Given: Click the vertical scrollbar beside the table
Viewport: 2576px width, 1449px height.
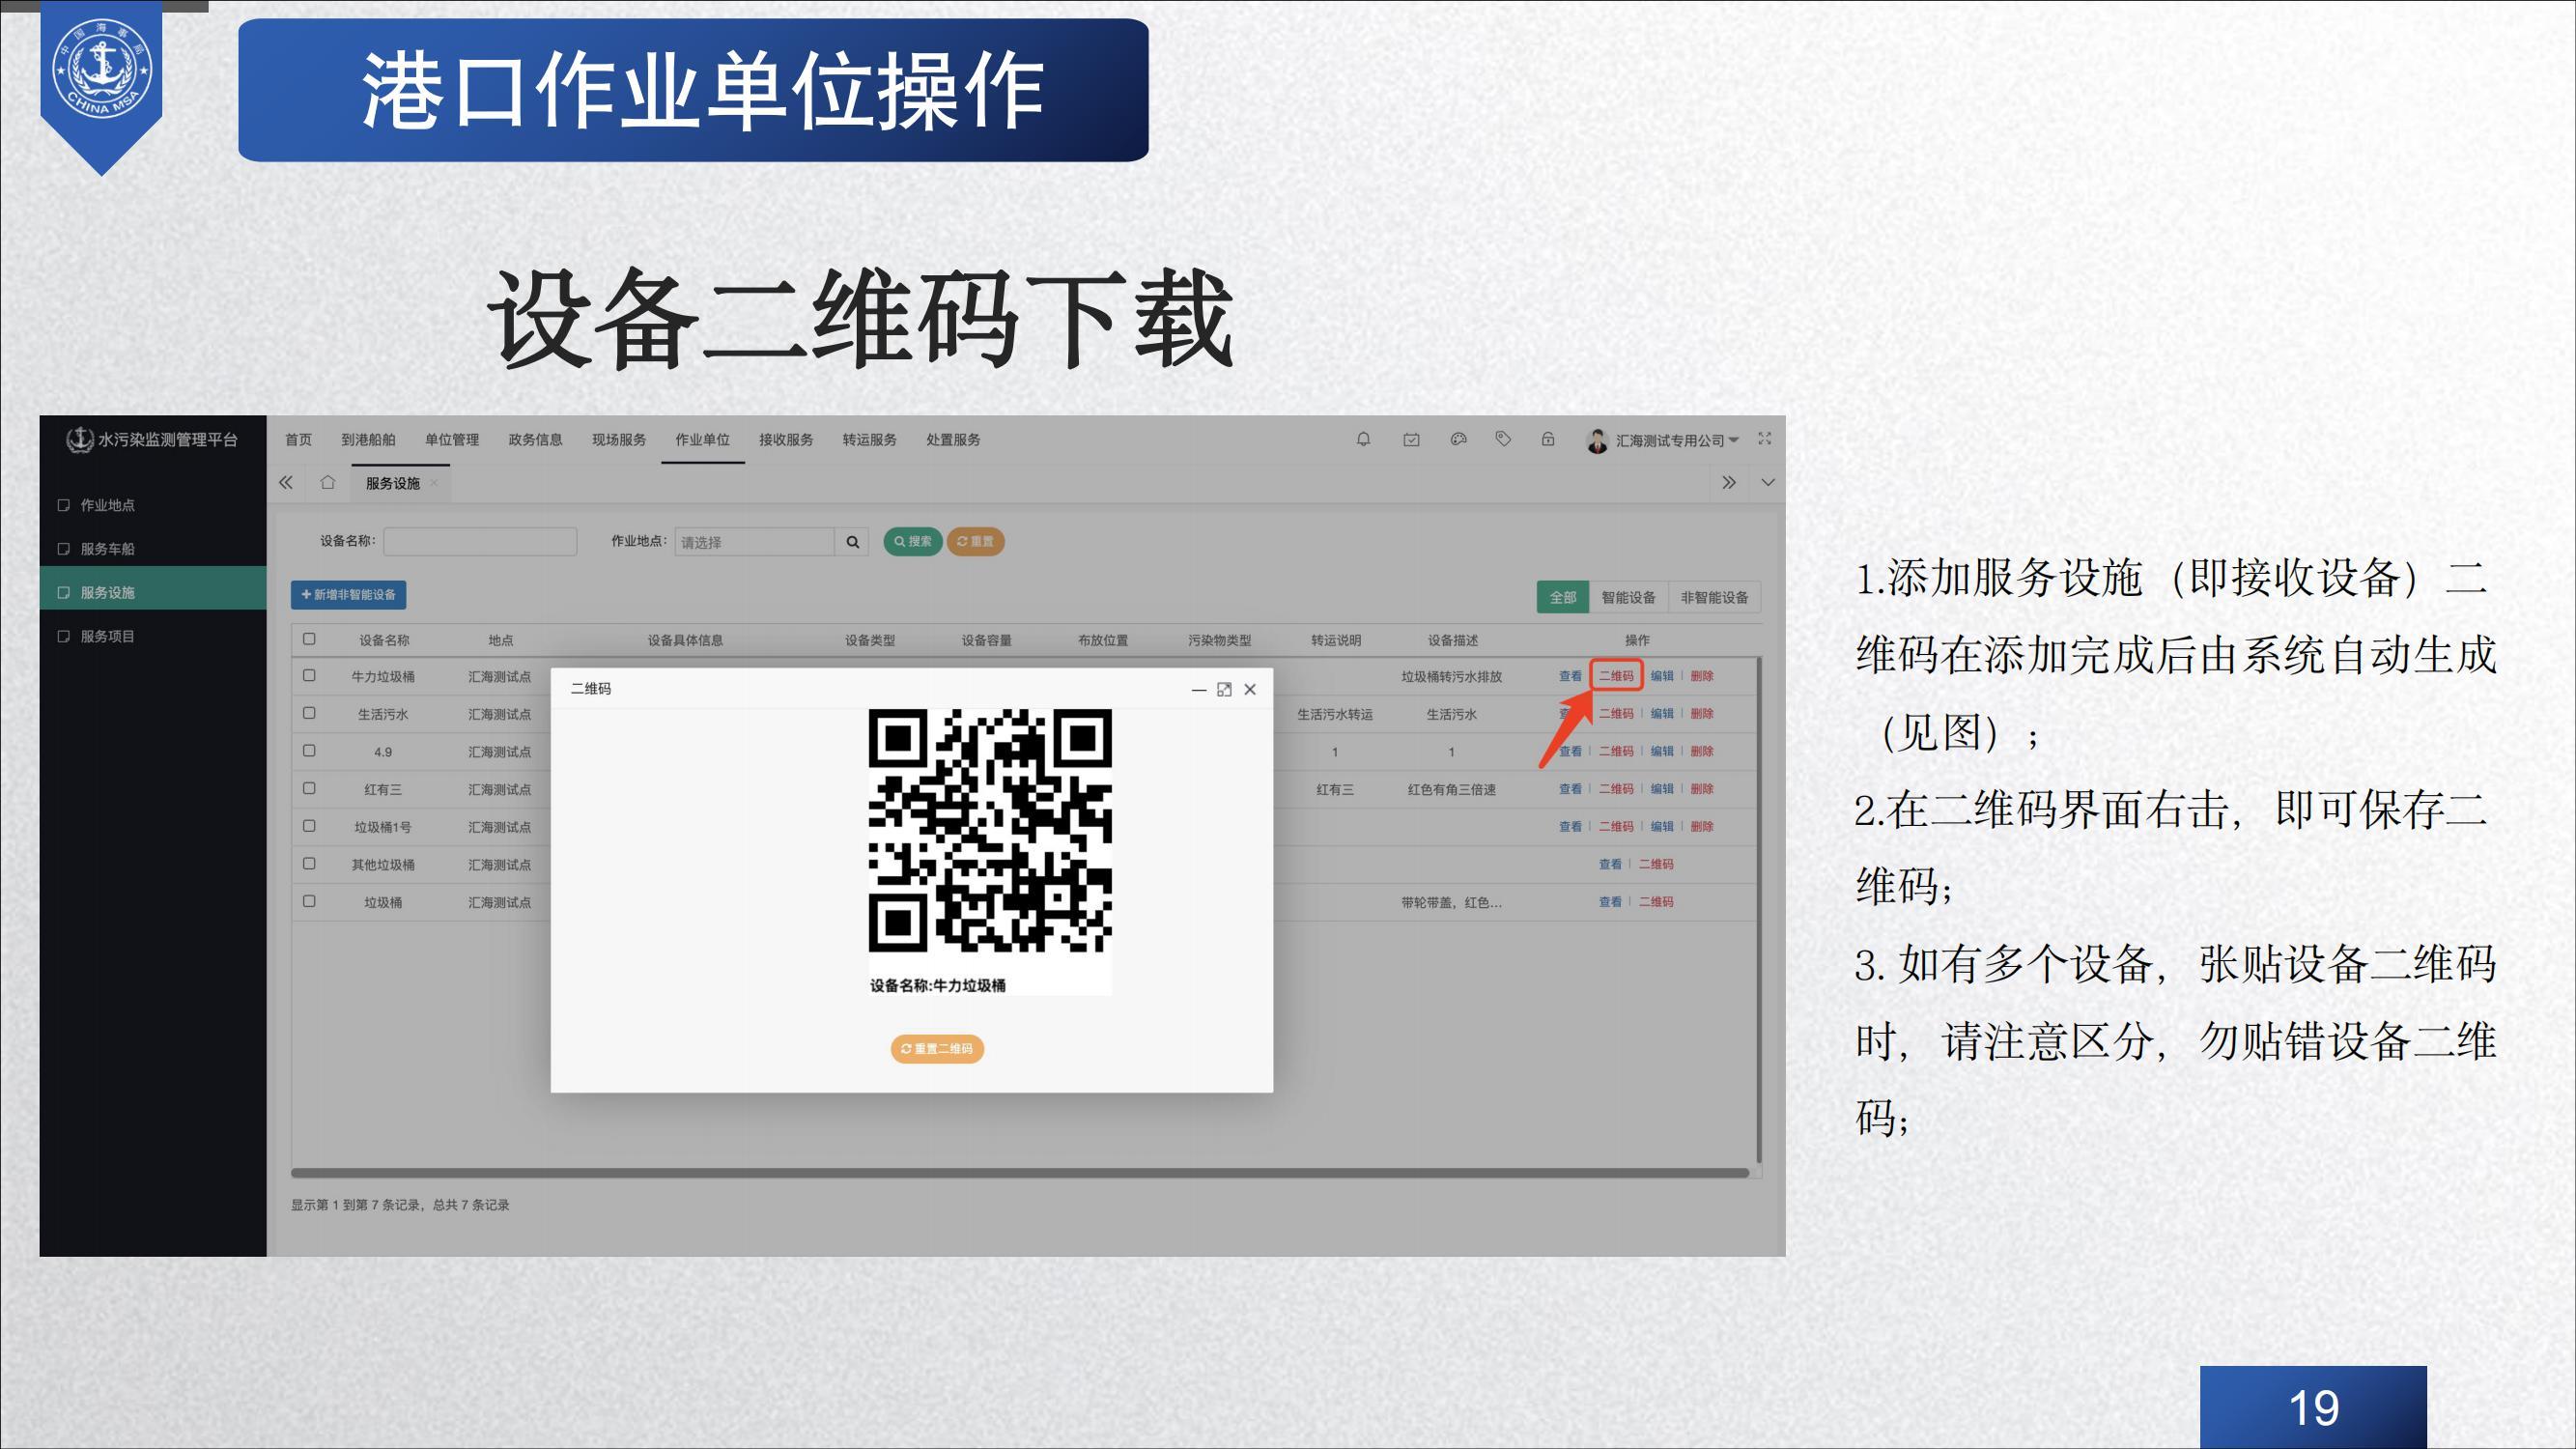Looking at the screenshot, I should (1758, 910).
